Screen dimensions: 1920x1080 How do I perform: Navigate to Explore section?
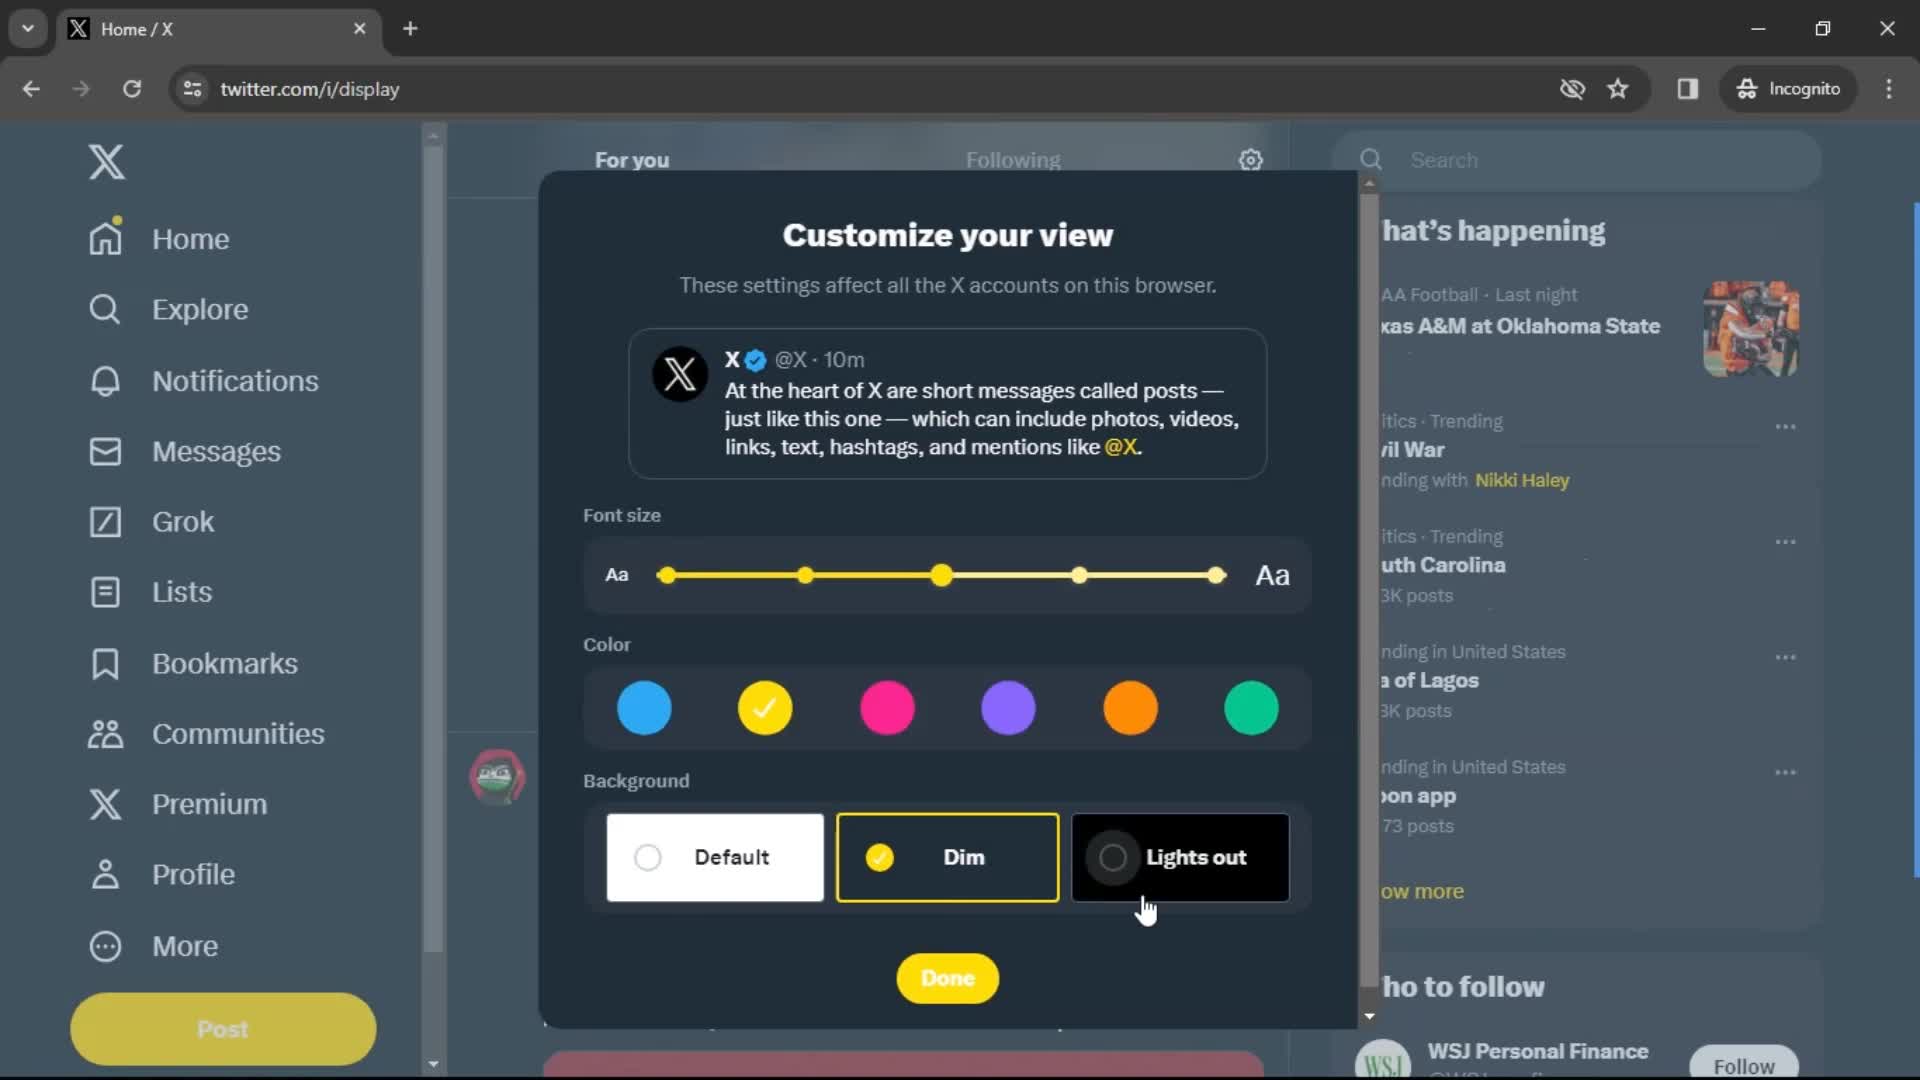[x=199, y=309]
